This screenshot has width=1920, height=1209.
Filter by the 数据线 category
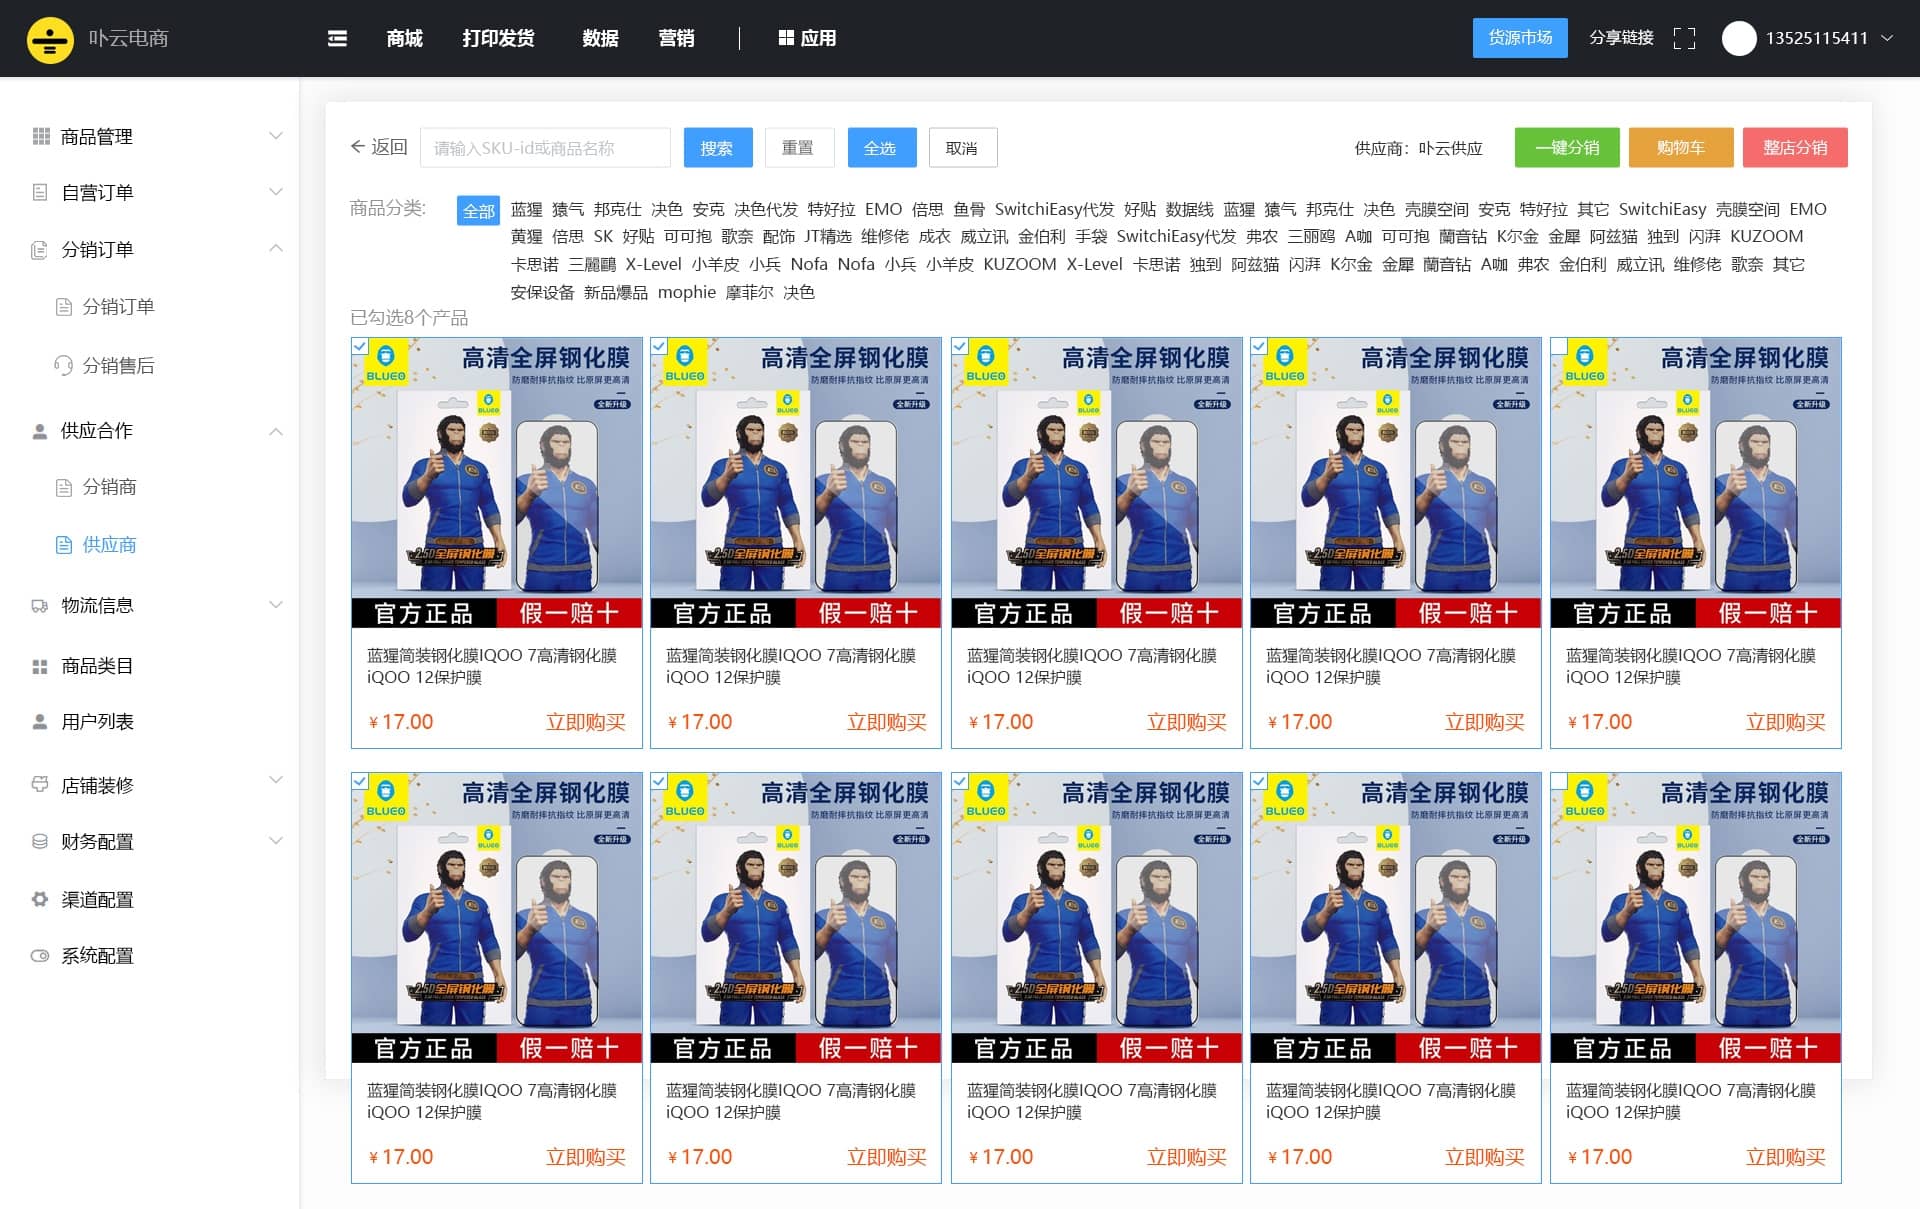click(x=1190, y=209)
